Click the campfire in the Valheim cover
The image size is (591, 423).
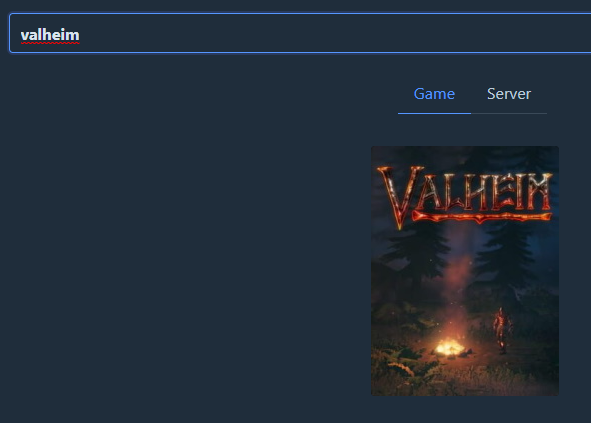450,347
